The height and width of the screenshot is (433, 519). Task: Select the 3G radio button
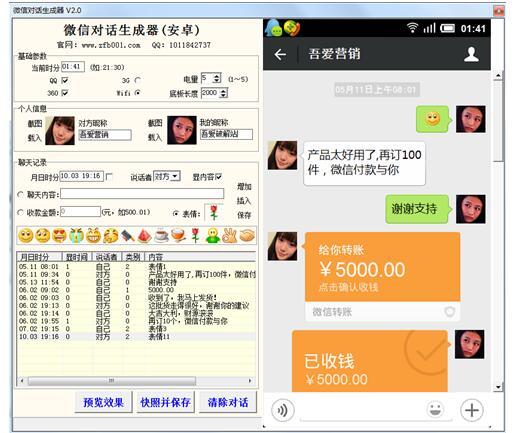click(138, 80)
